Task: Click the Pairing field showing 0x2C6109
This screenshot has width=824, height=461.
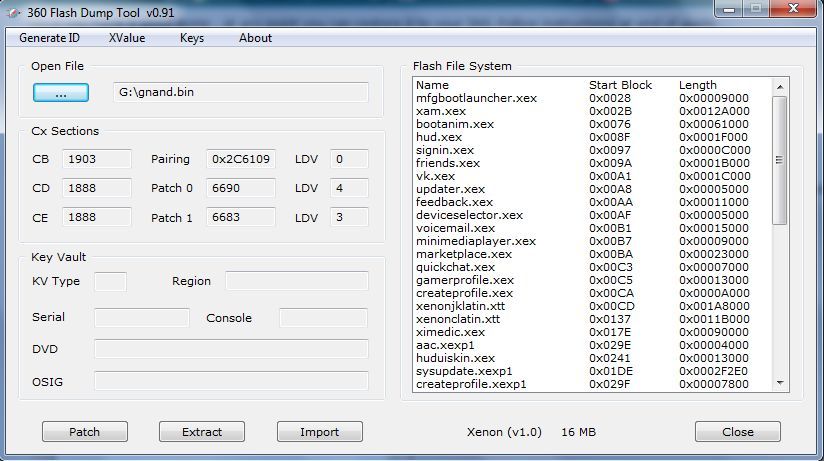Action: (x=241, y=159)
